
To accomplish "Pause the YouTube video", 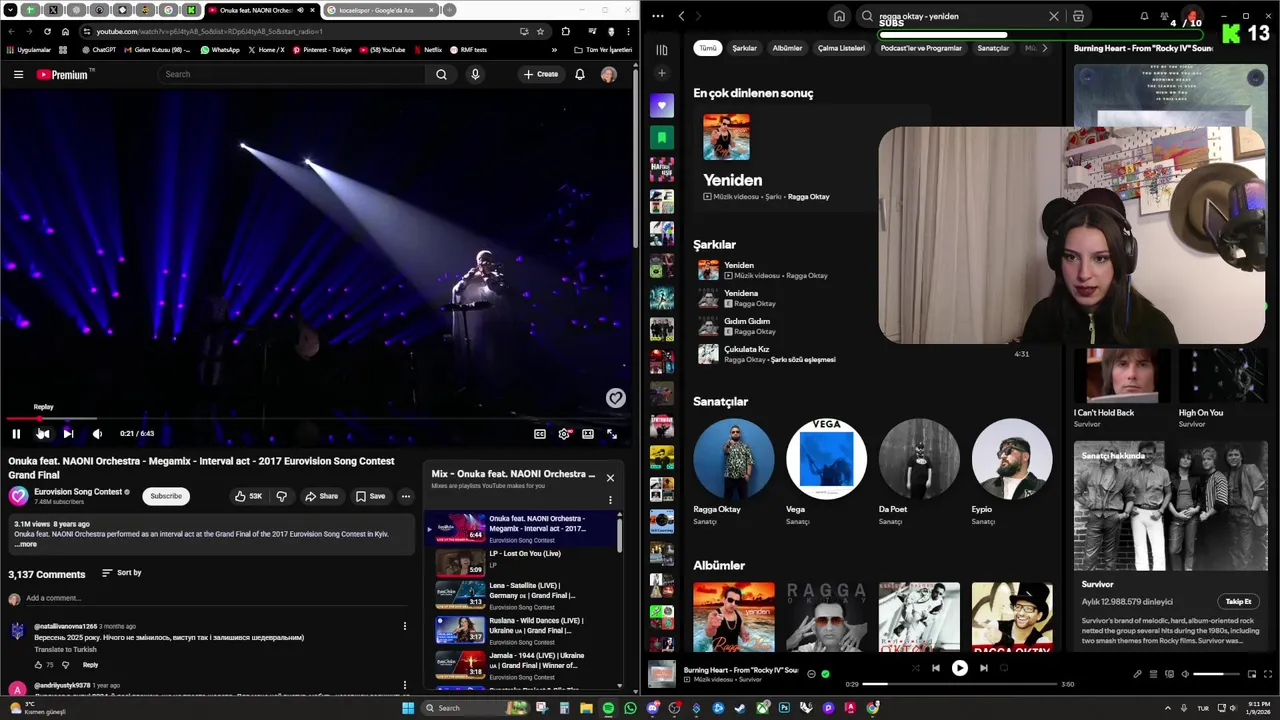I will [16, 434].
